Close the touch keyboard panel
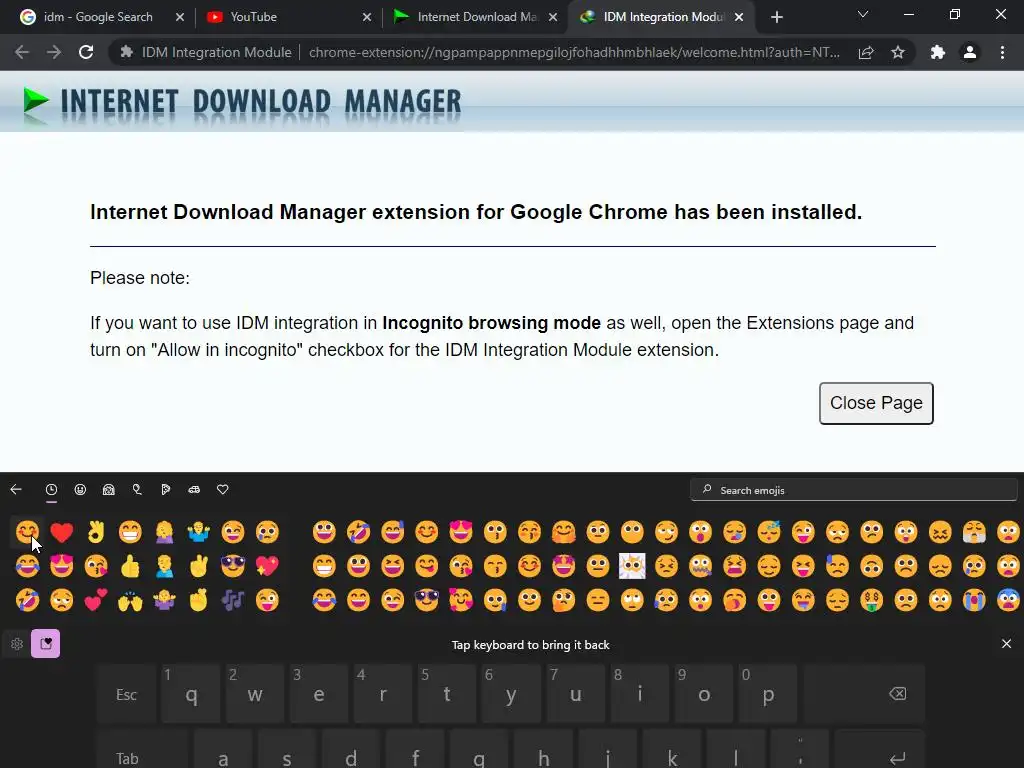This screenshot has width=1024, height=768. point(1006,644)
